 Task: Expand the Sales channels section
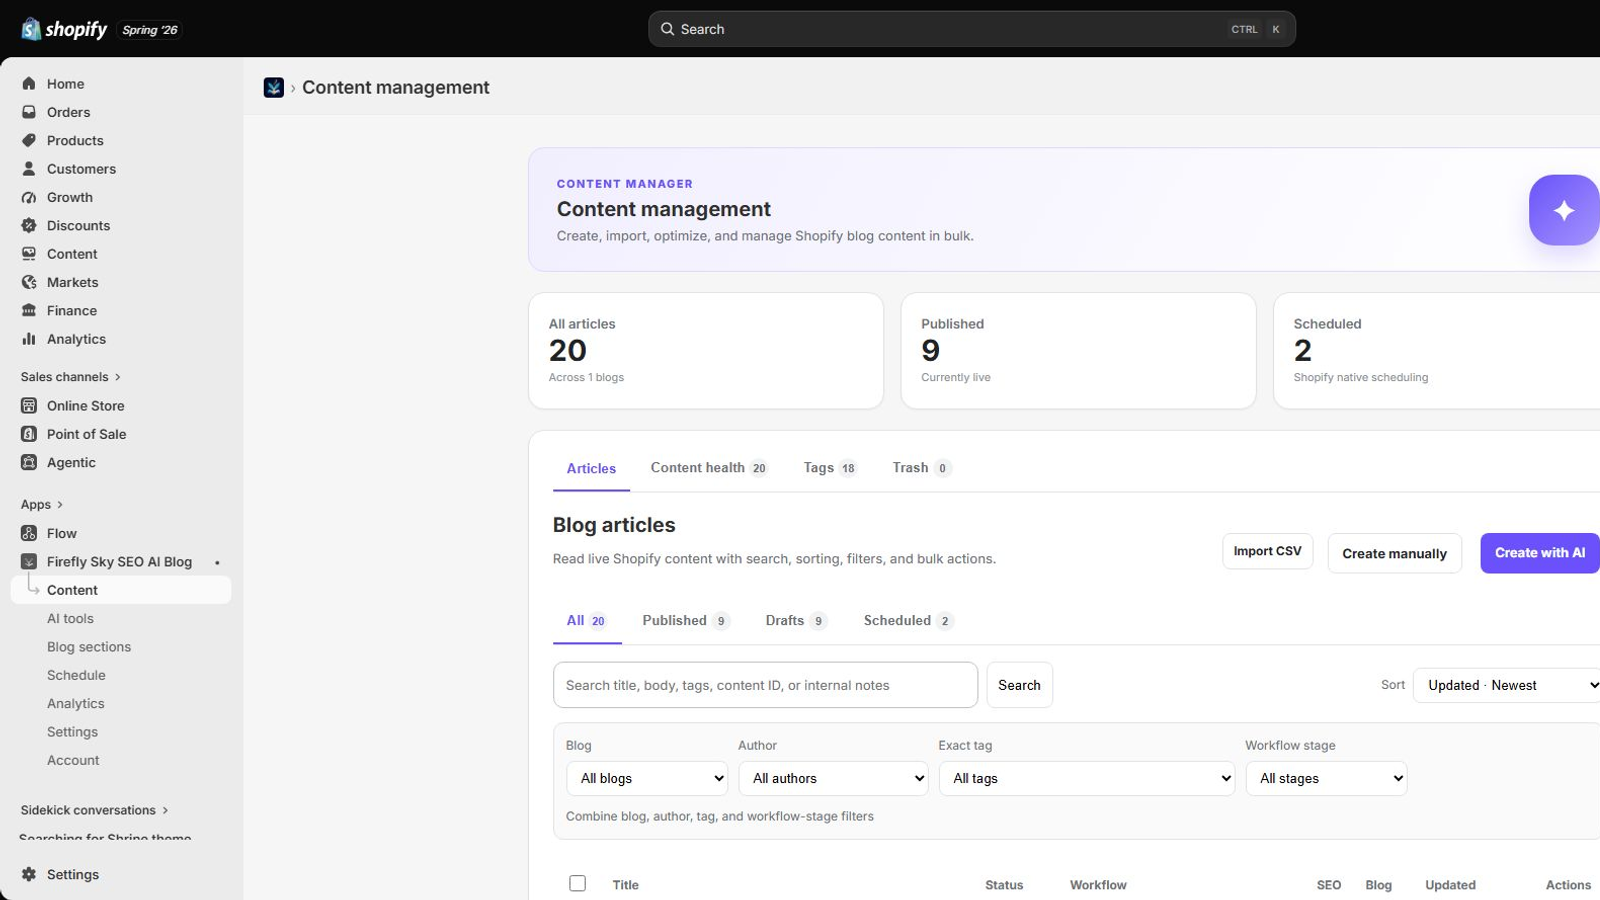coord(70,377)
